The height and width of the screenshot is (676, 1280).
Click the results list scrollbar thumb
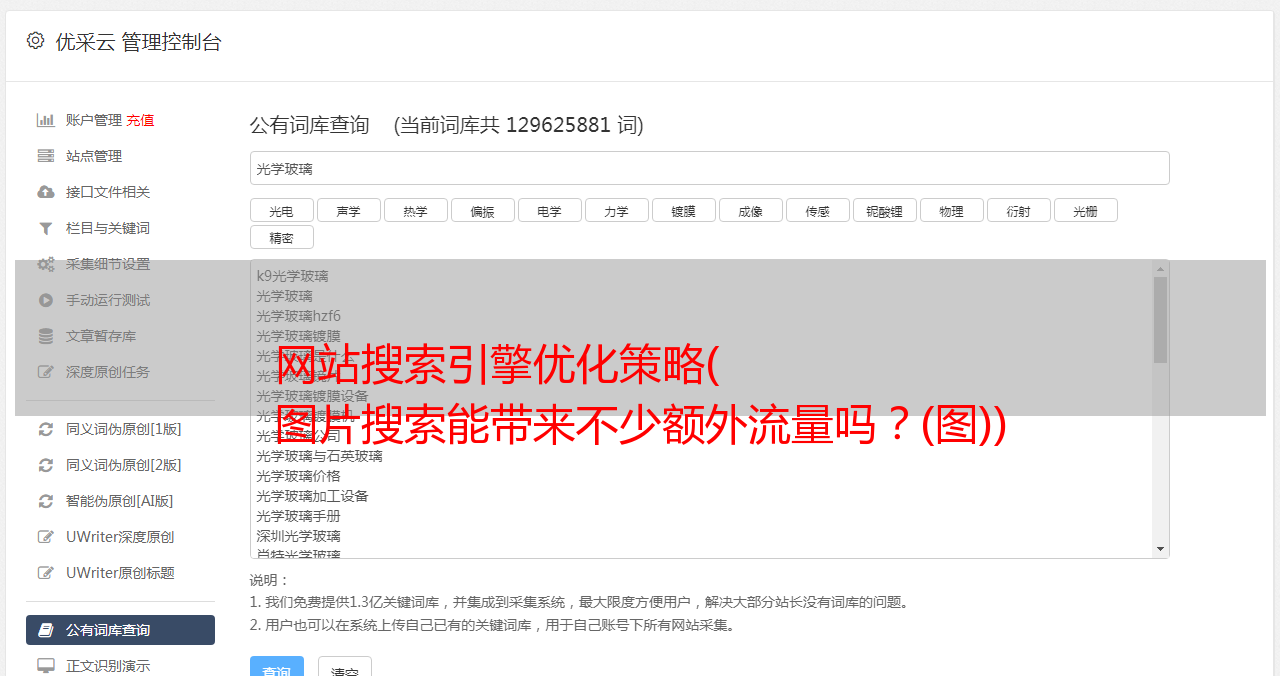[x=1160, y=320]
